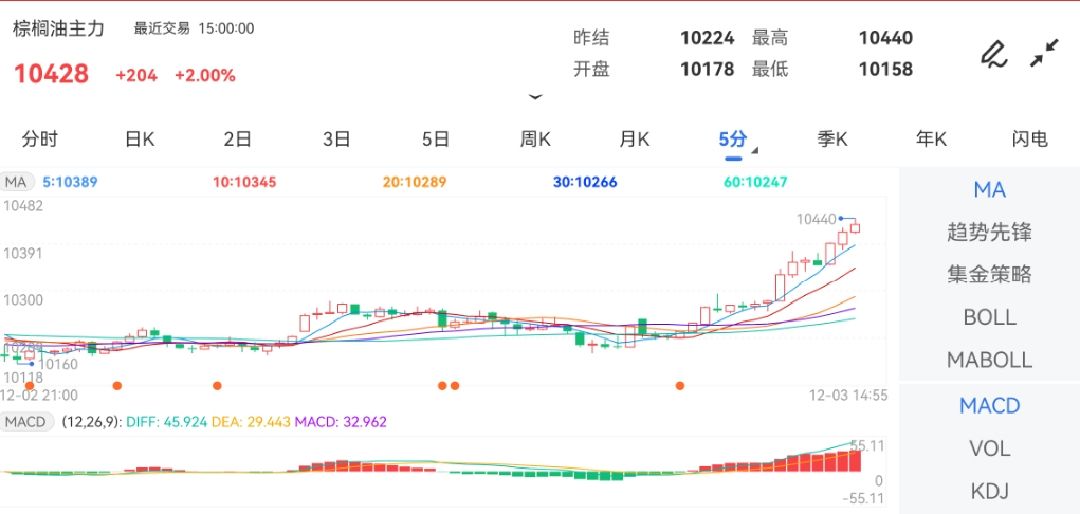Select the 3日 tab
The height and width of the screenshot is (514, 1080).
pos(337,139)
